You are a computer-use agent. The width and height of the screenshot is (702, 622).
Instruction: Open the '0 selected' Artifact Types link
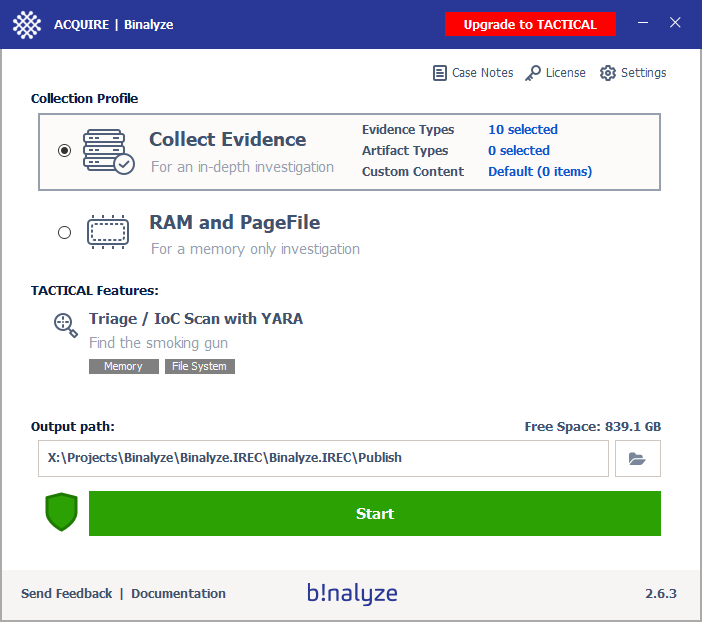(x=518, y=151)
